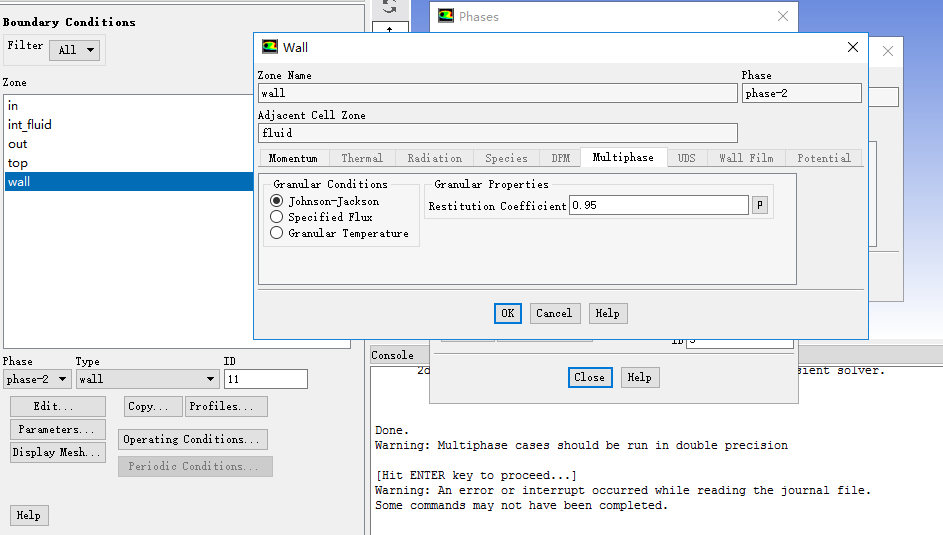The width and height of the screenshot is (943, 535).
Task: Select the 'top' zone in list
Action: [18, 163]
